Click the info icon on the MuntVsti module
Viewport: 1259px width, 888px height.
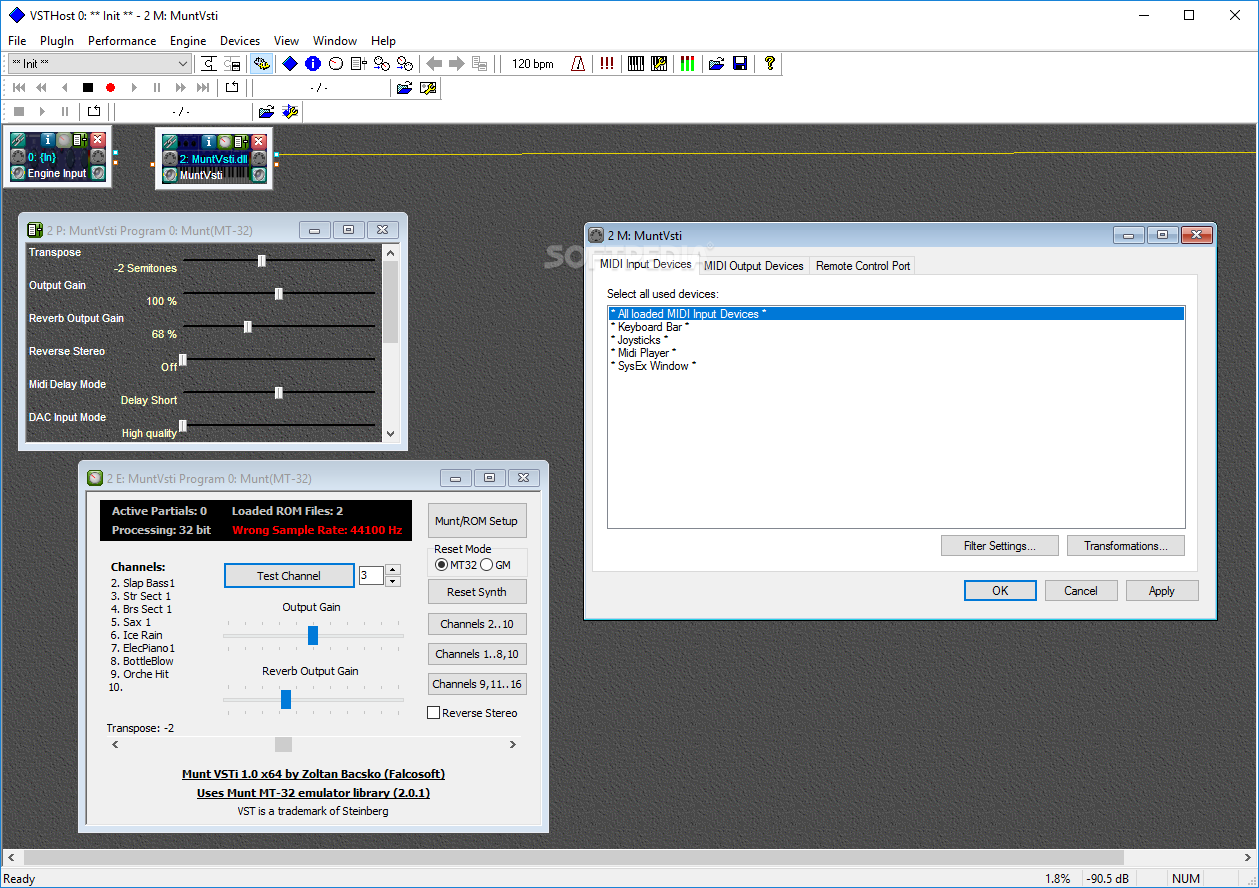pos(208,142)
